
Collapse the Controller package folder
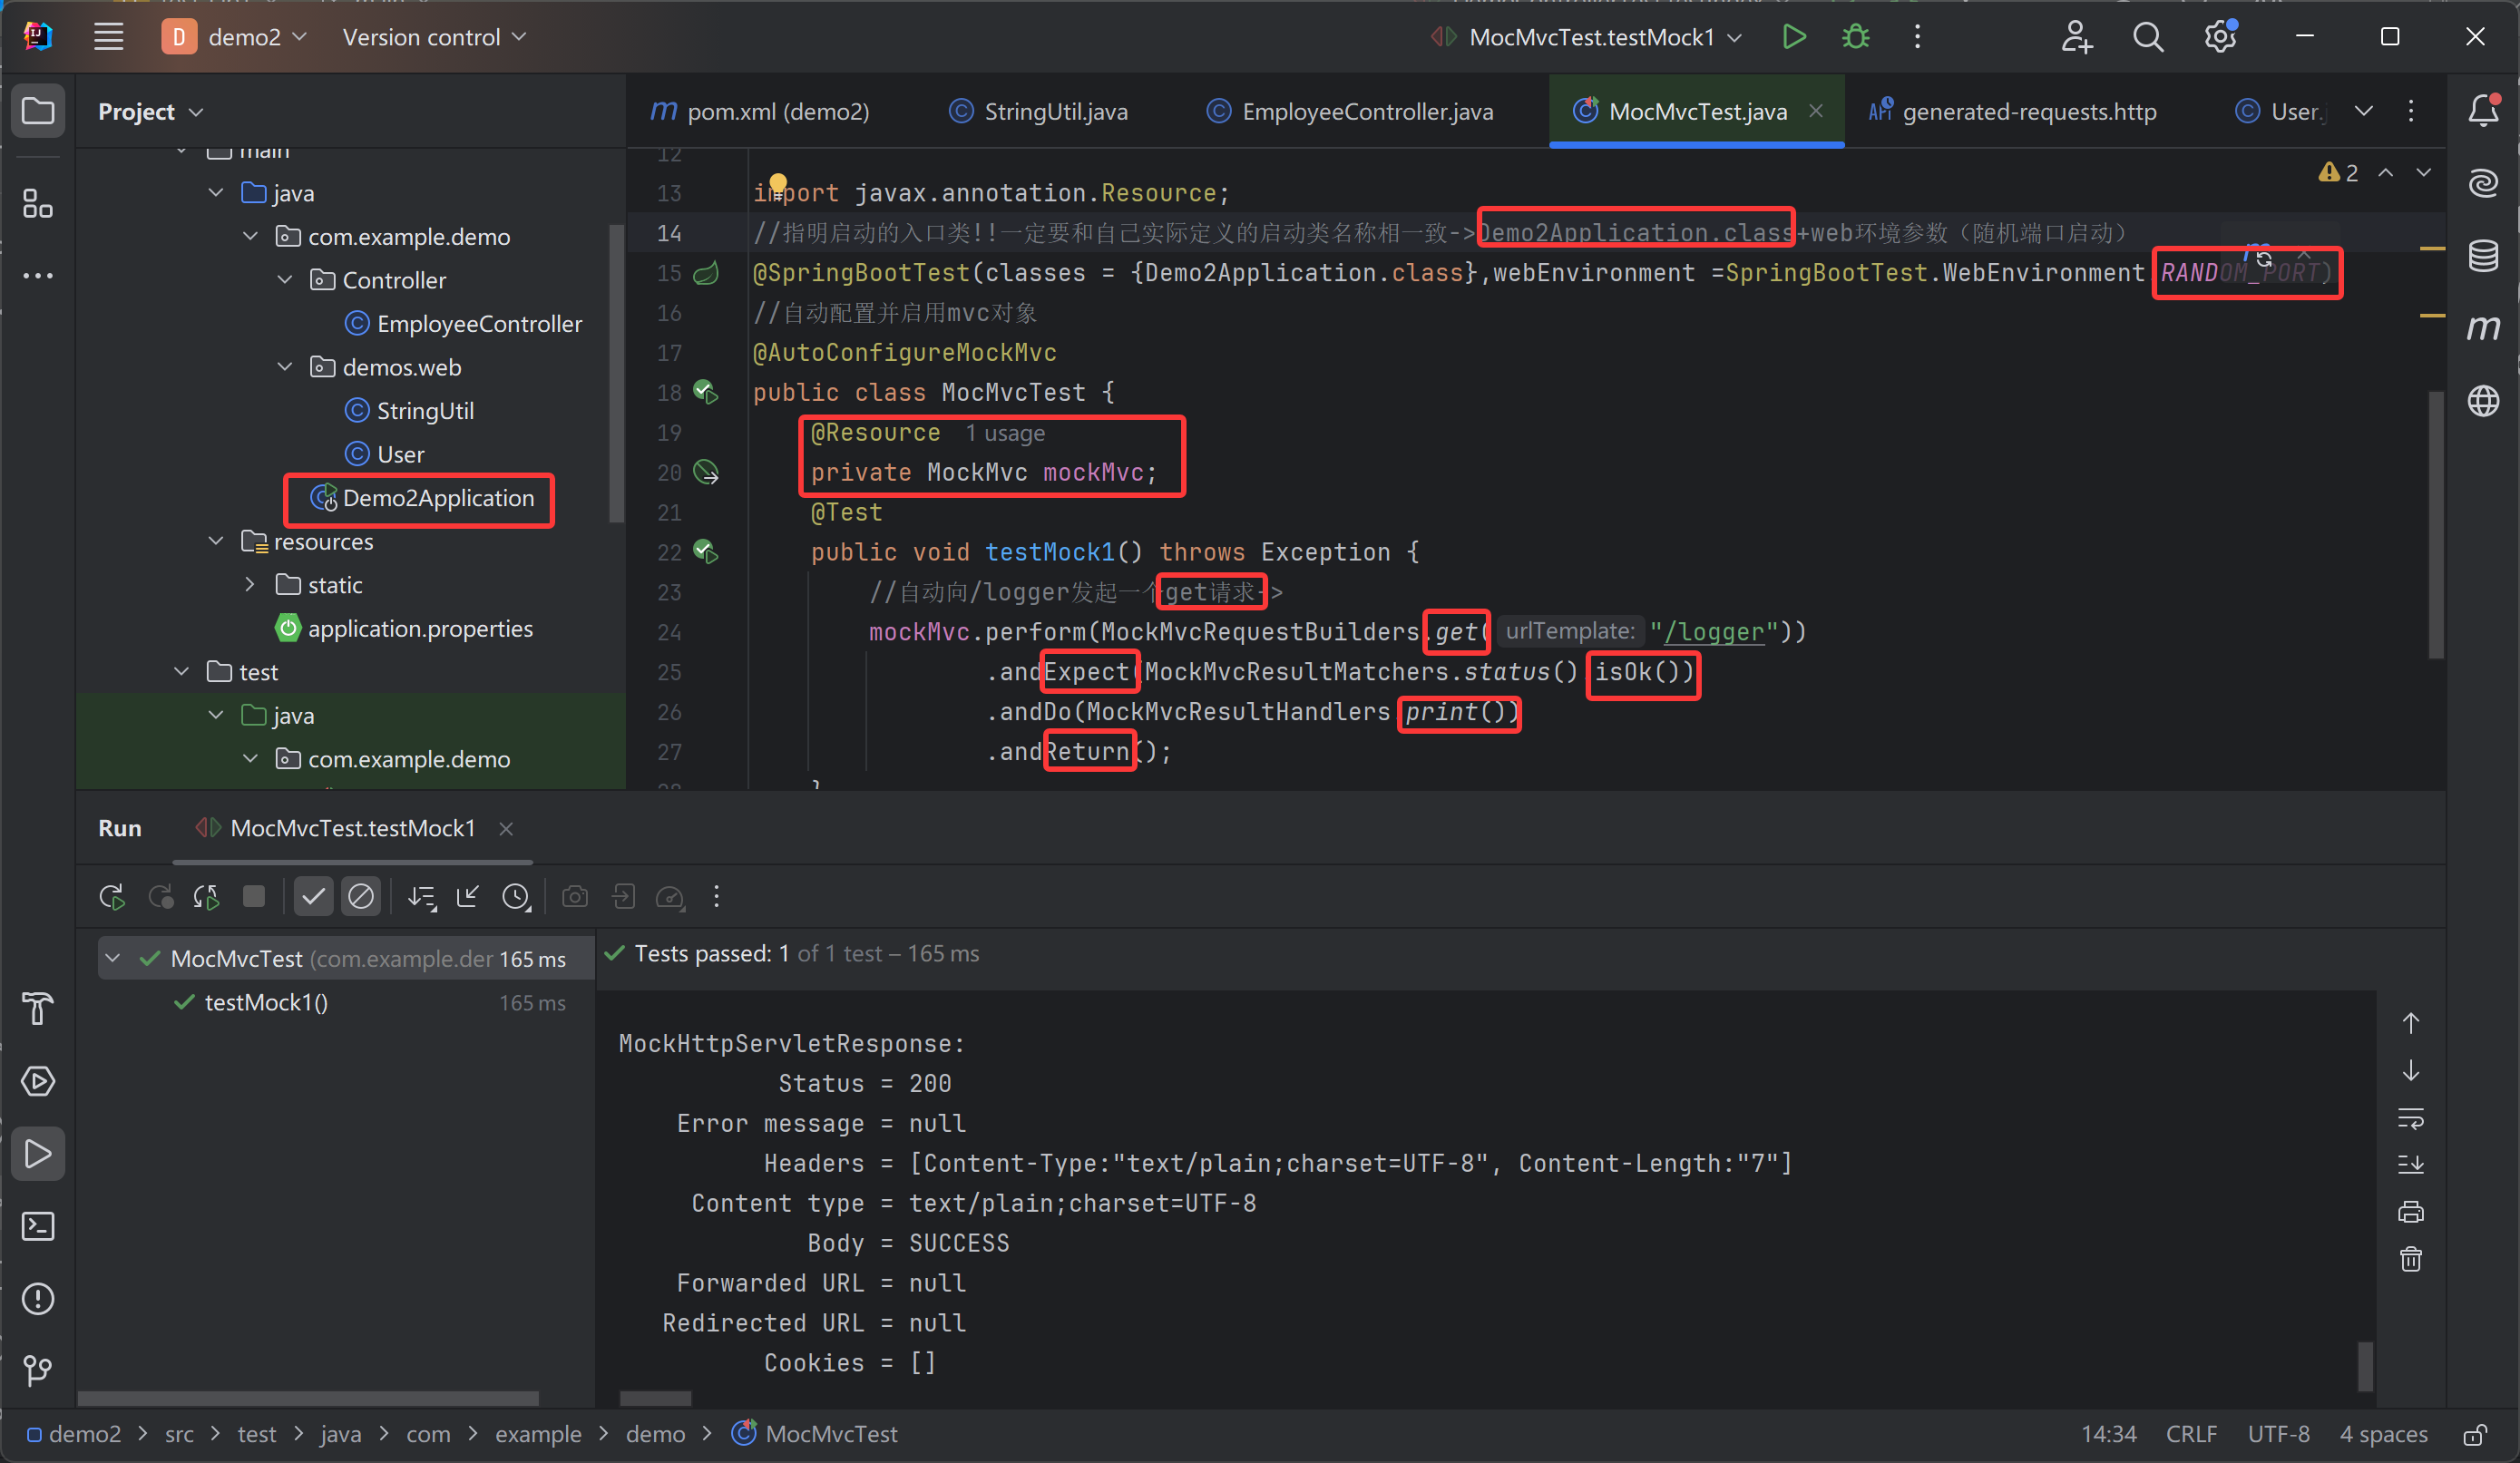point(285,280)
